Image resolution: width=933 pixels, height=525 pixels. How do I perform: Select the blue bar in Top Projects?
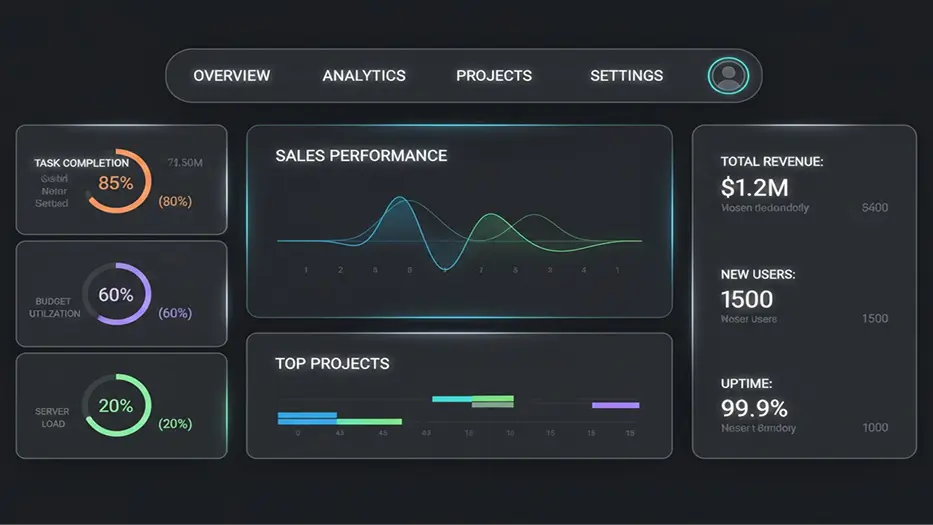(308, 414)
